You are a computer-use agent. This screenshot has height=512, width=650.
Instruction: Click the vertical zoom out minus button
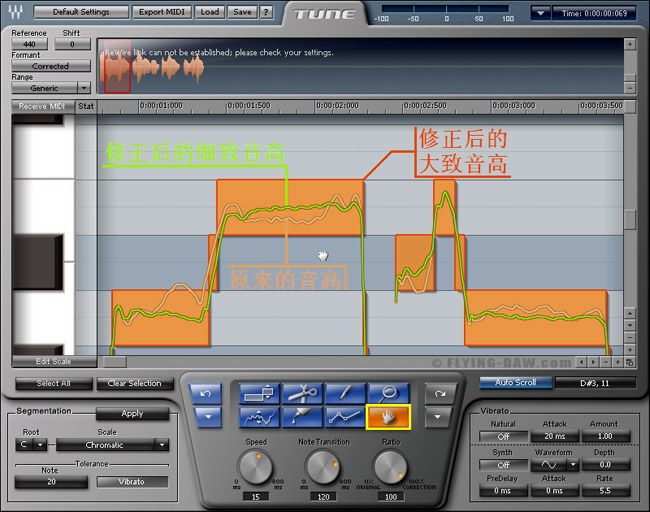630,338
